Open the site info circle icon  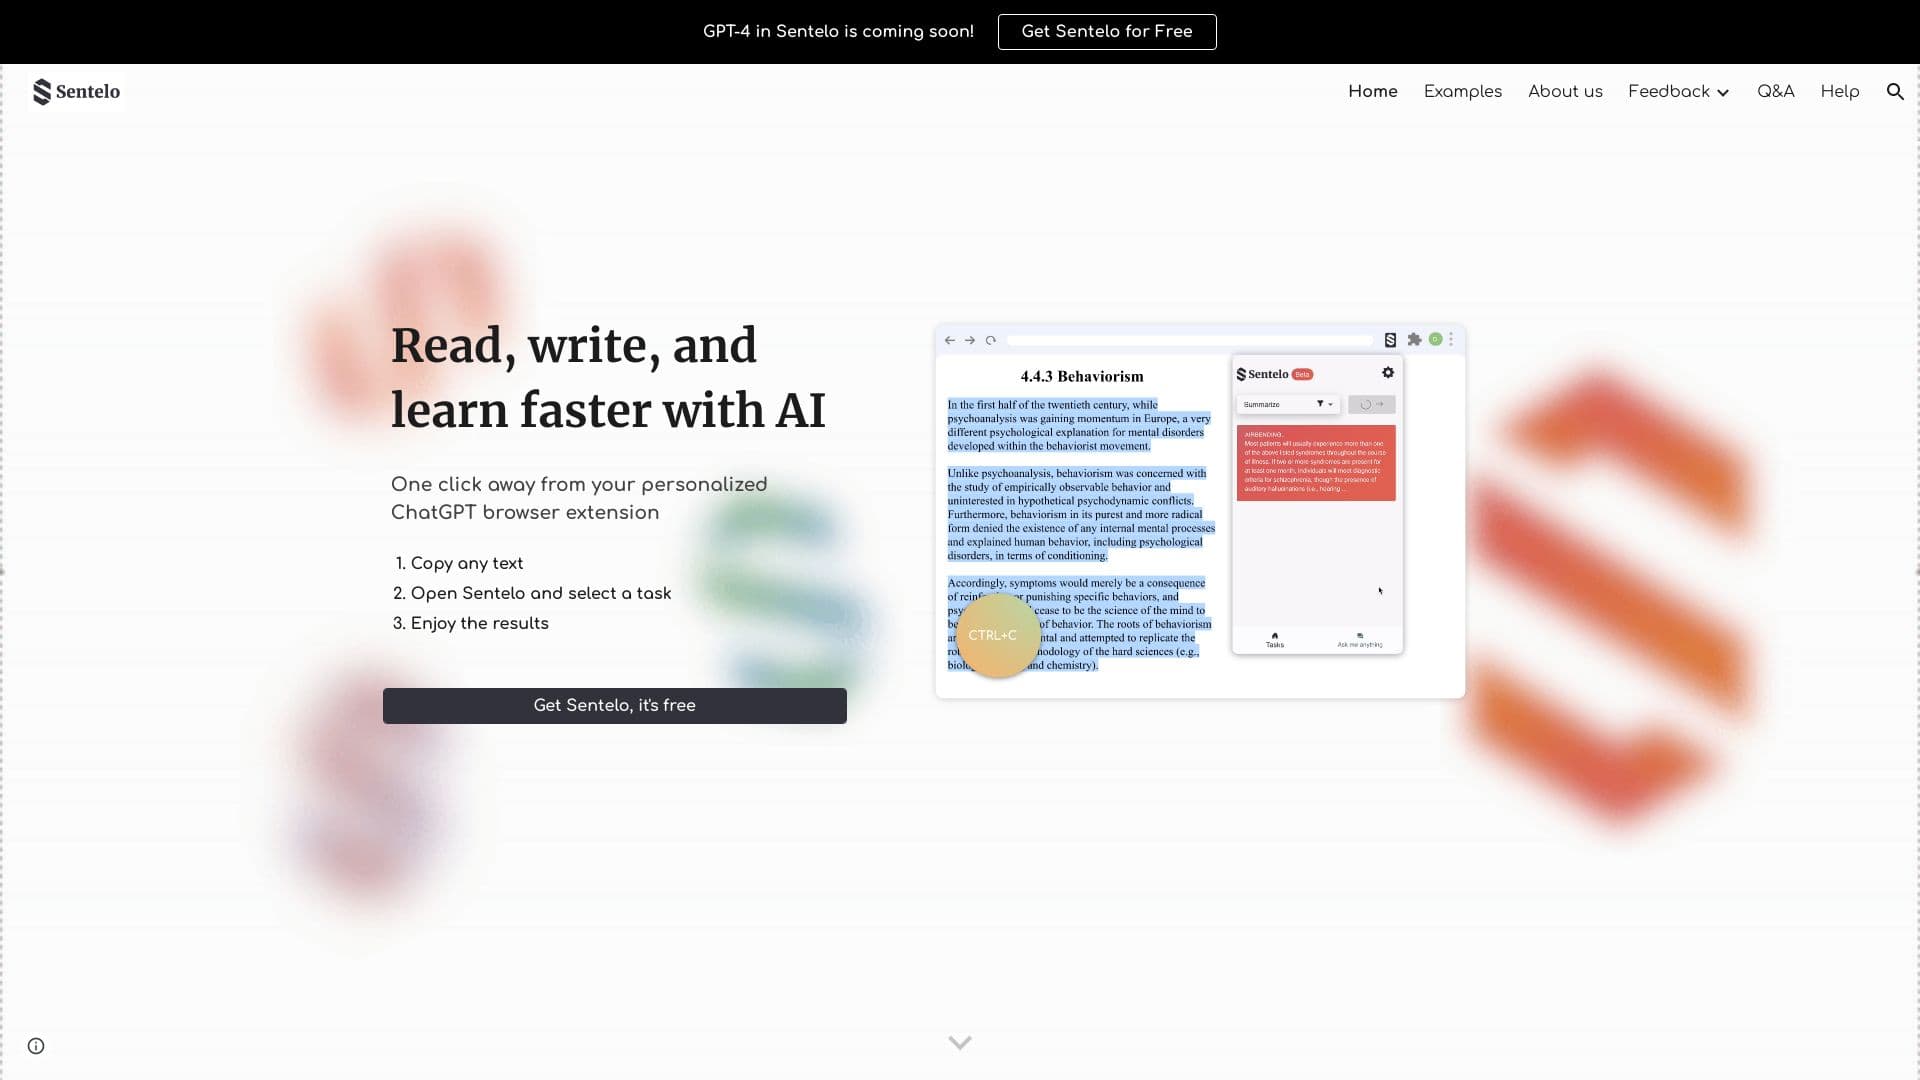[36, 1046]
